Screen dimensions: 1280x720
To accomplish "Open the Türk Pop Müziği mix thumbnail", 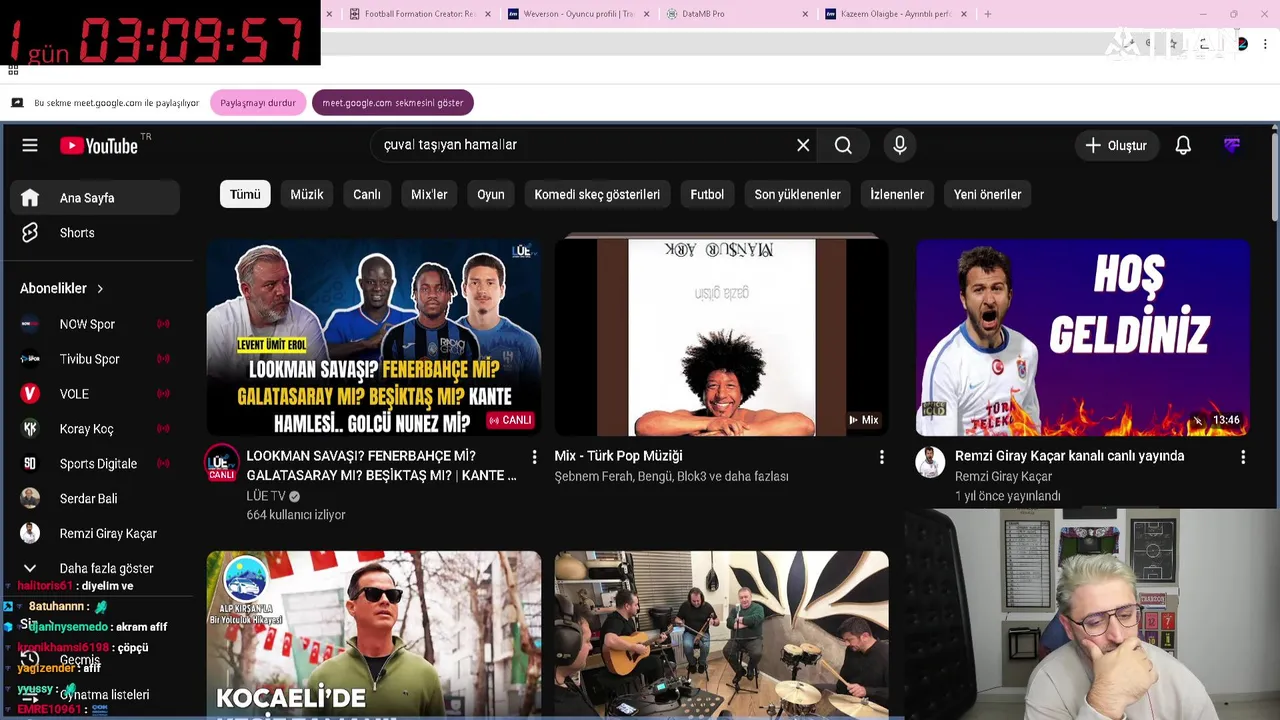I will 721,337.
